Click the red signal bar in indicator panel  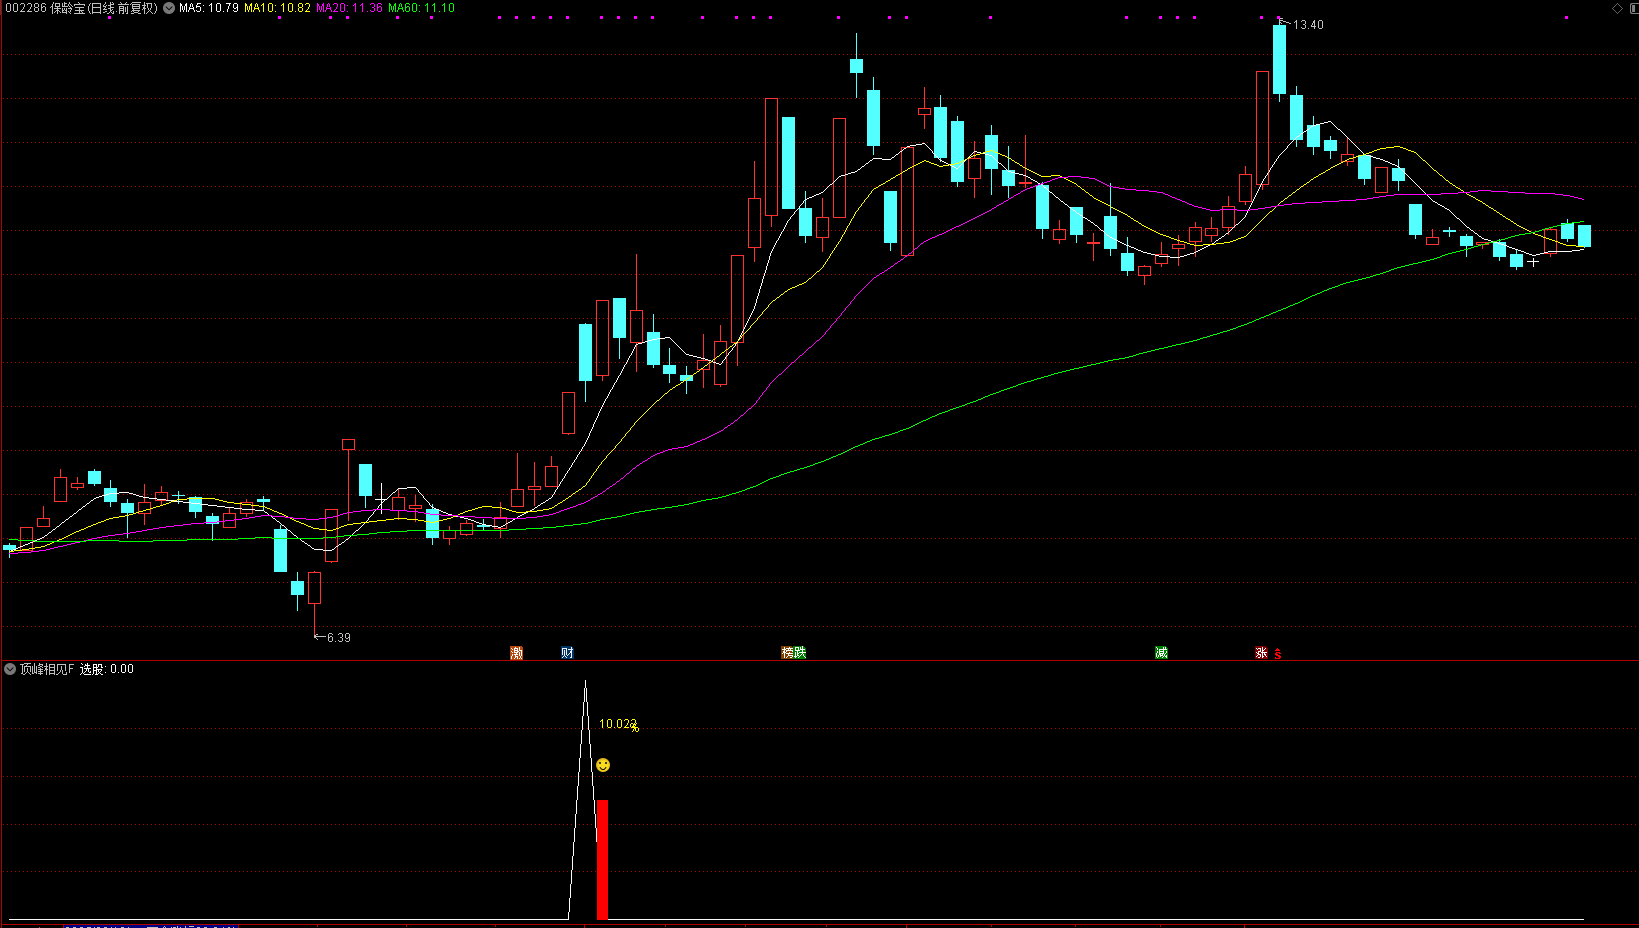(x=602, y=859)
